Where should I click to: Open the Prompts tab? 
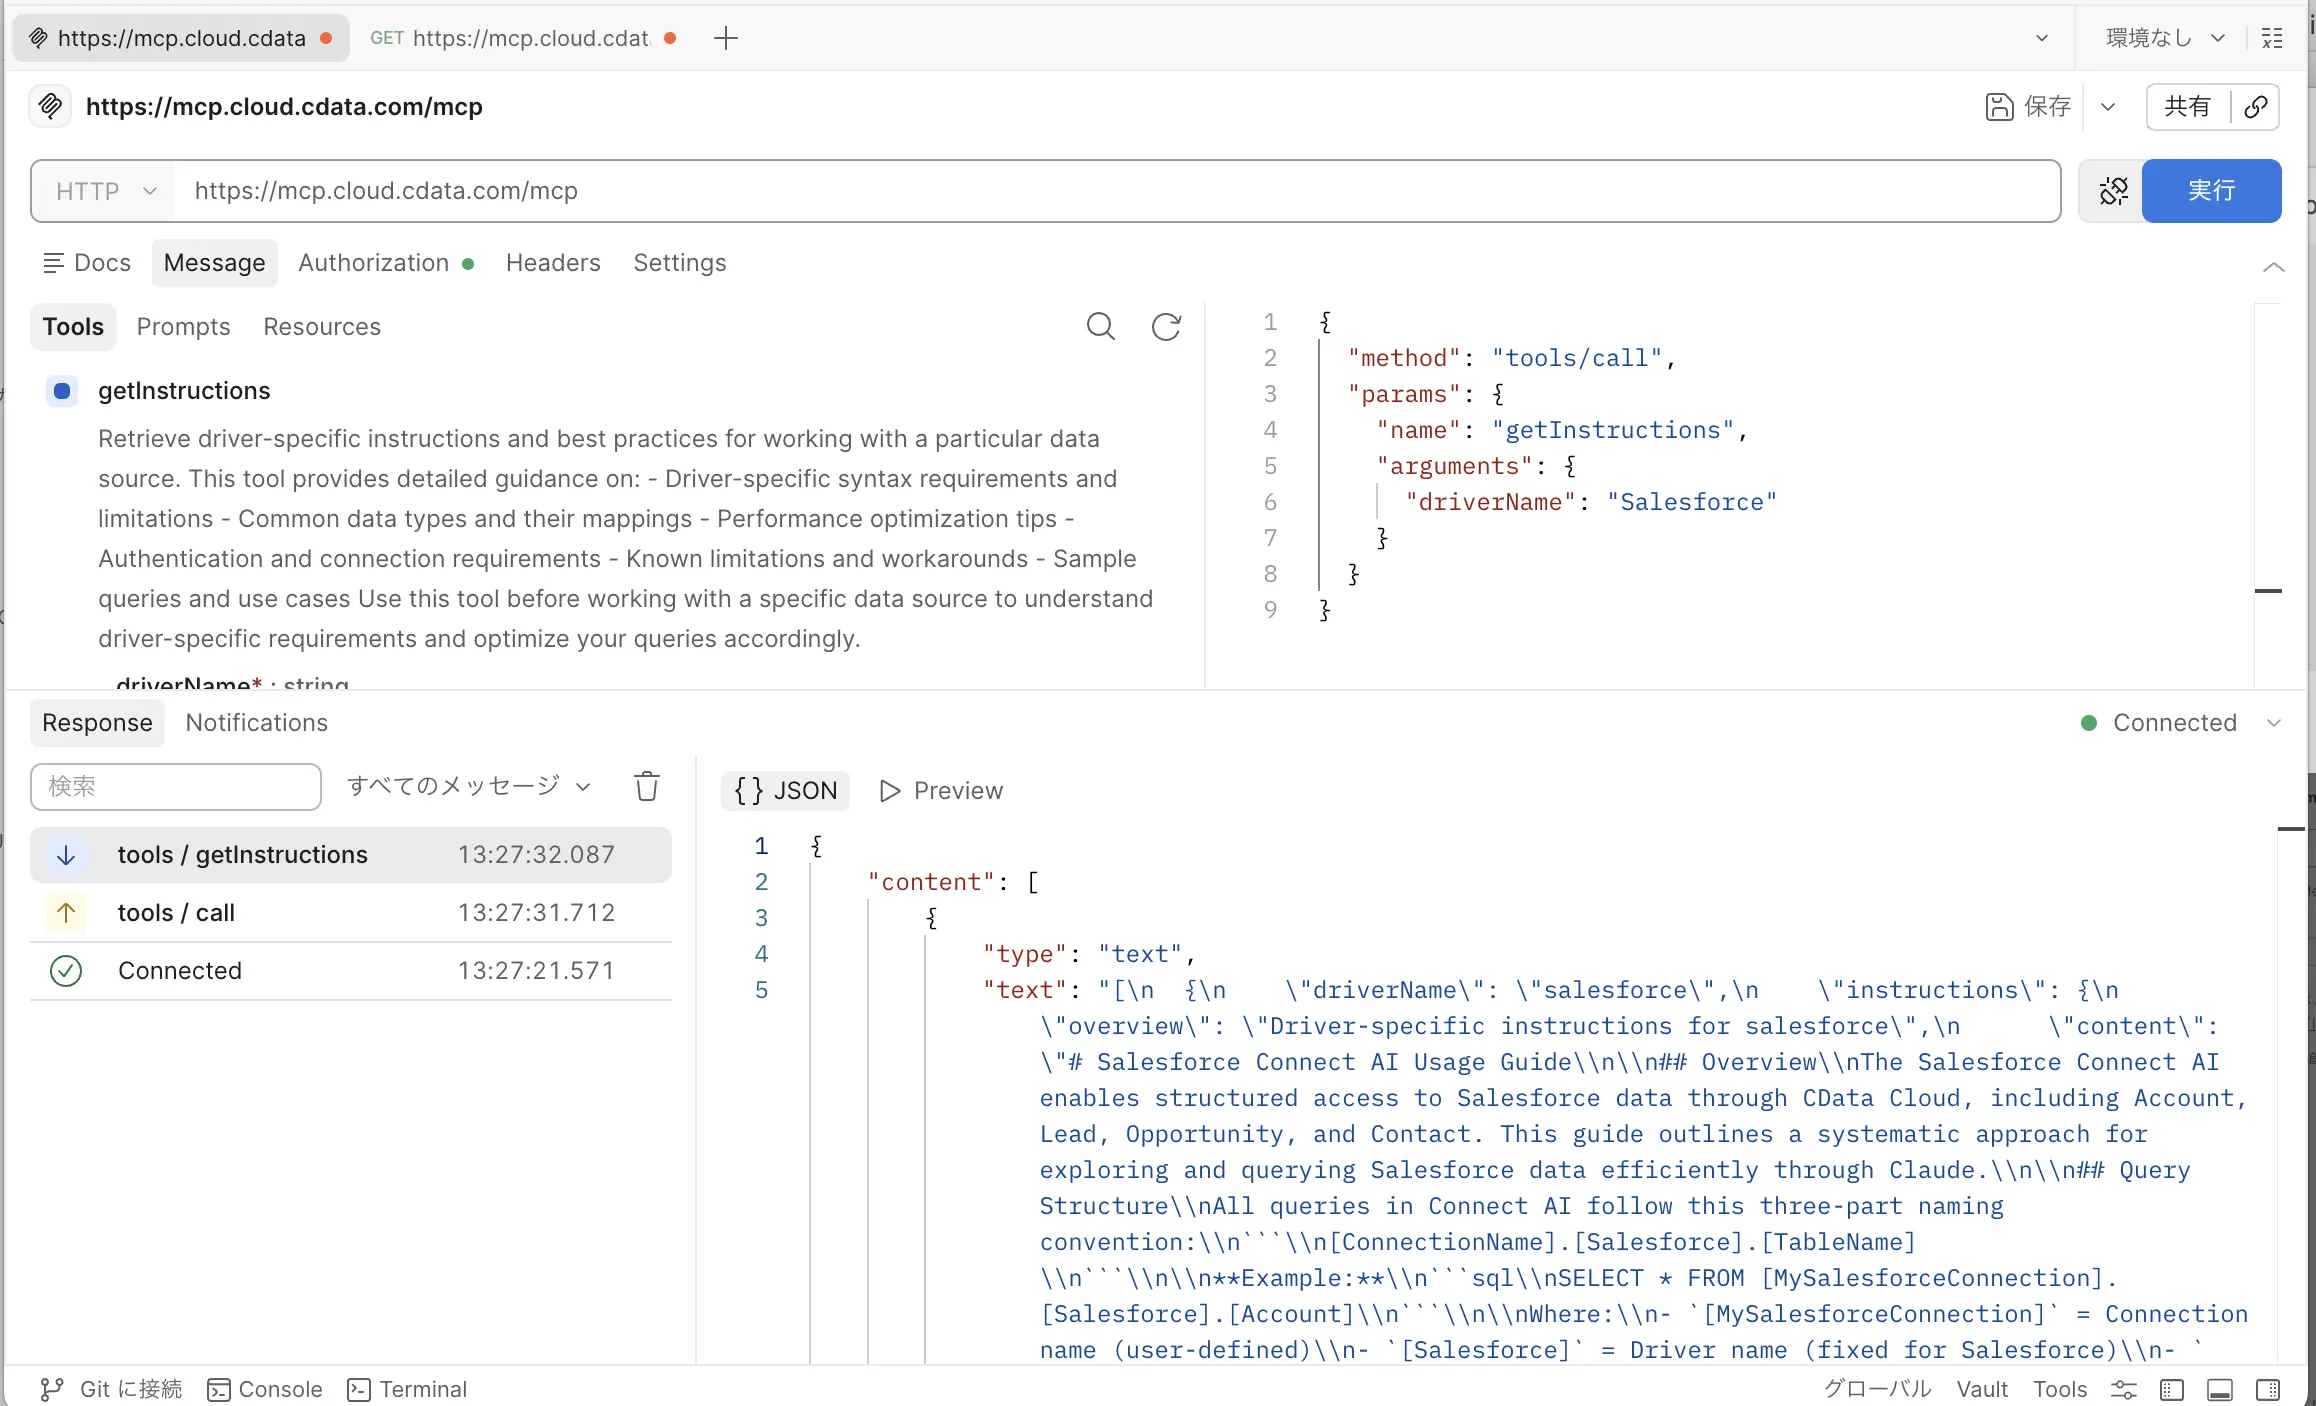[x=183, y=327]
